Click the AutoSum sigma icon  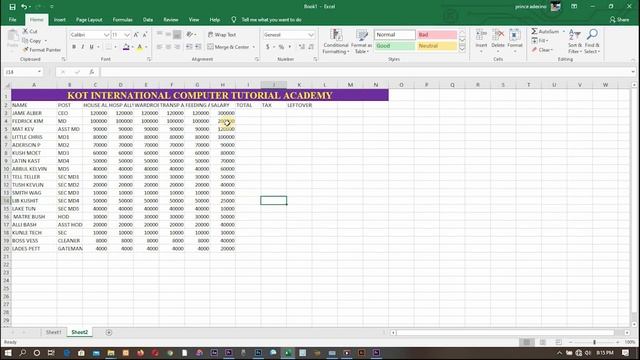534,31
